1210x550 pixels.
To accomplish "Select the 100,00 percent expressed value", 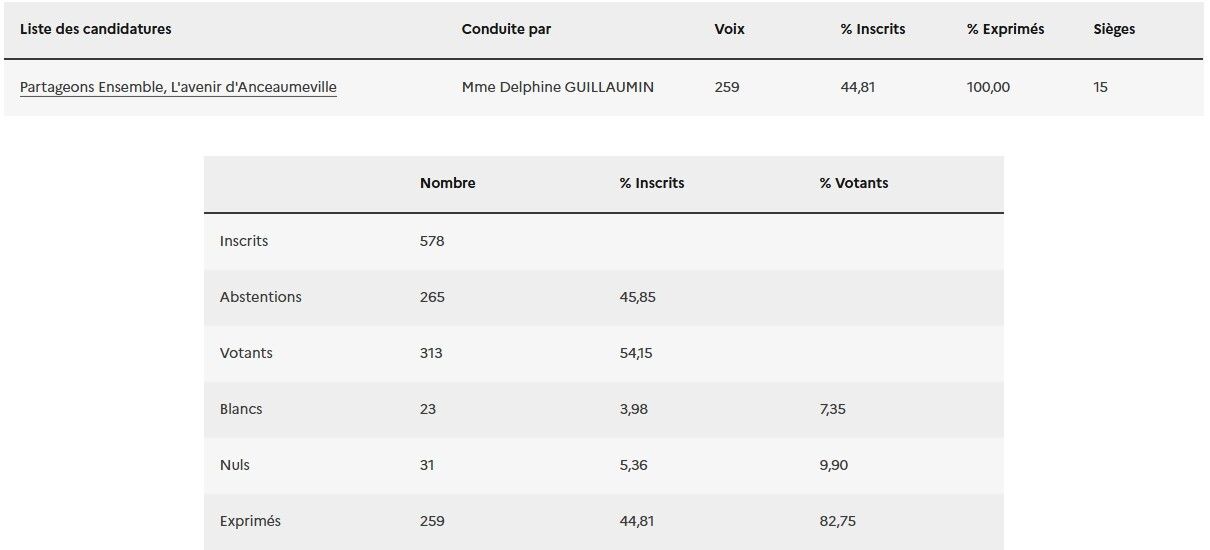I will (x=988, y=88).
